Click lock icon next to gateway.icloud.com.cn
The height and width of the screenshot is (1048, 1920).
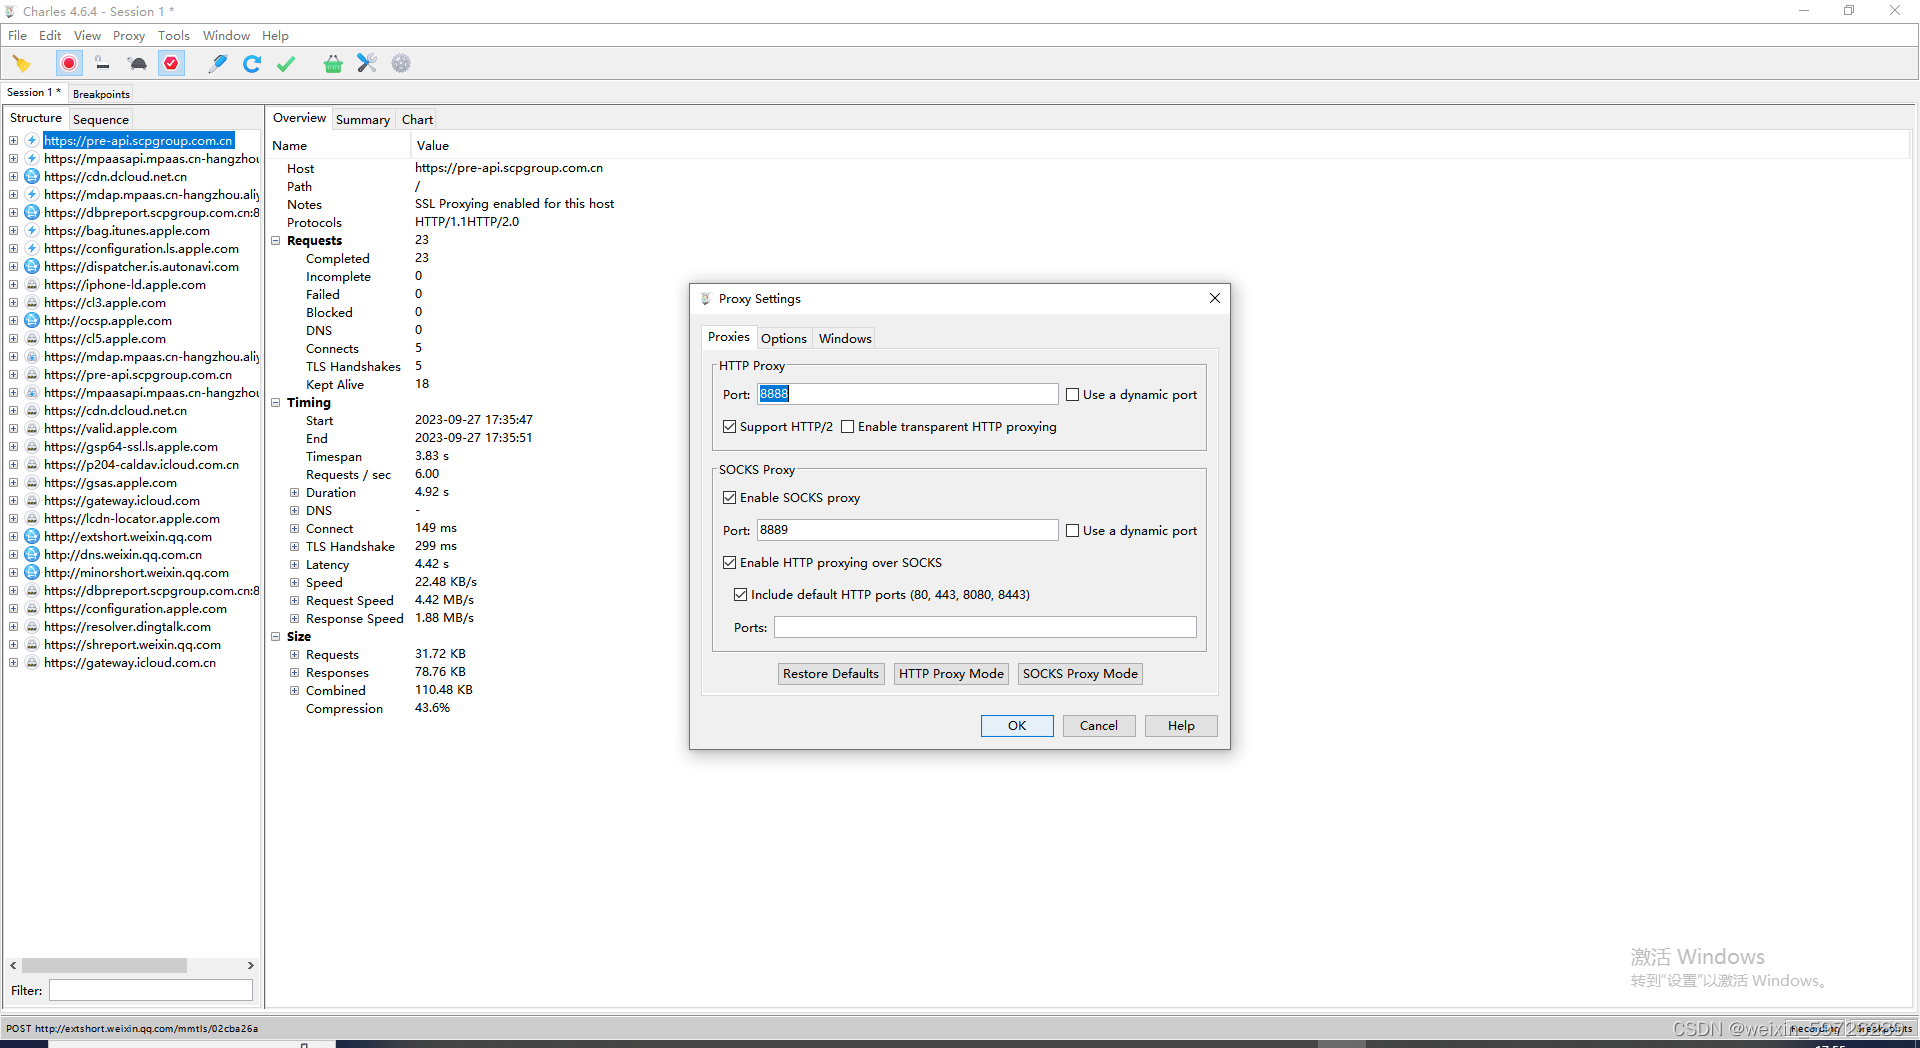(32, 663)
